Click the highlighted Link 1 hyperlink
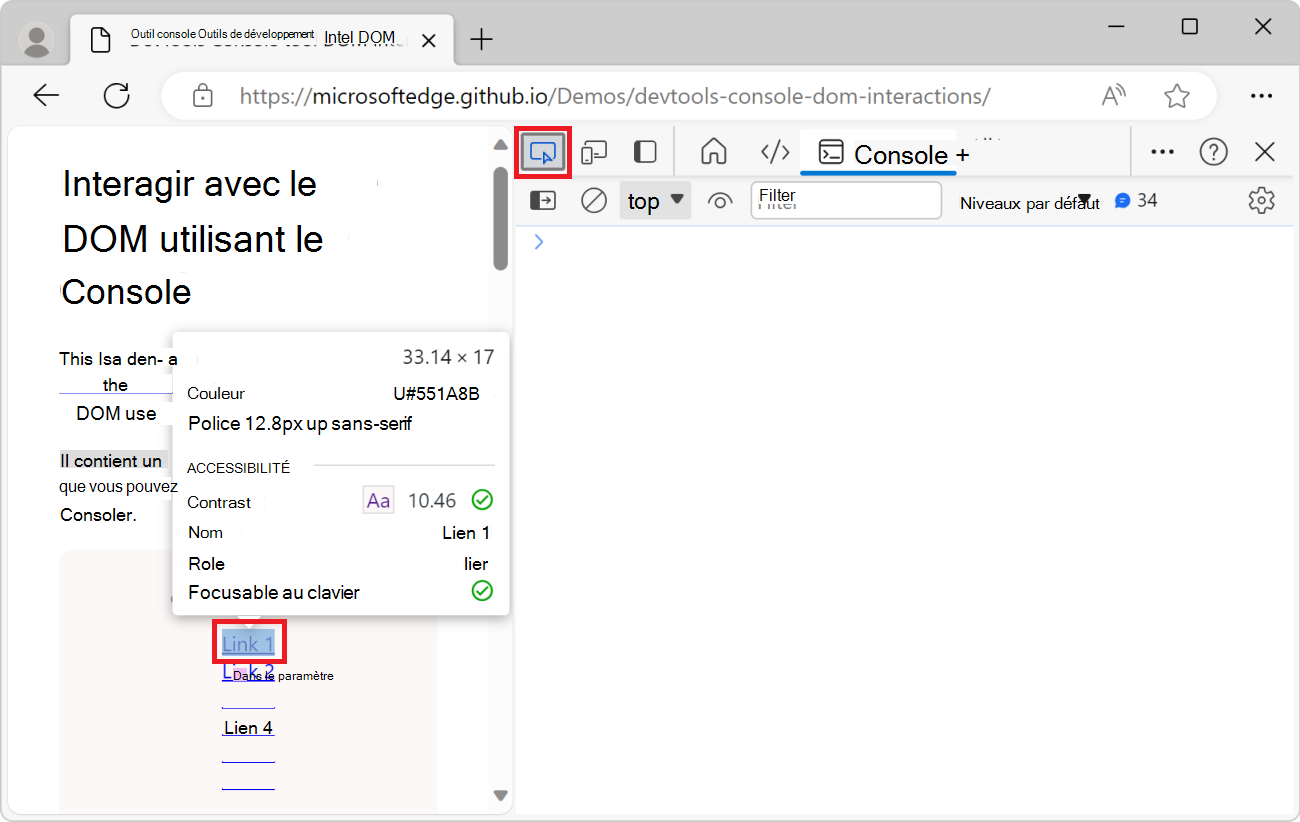 [248, 643]
